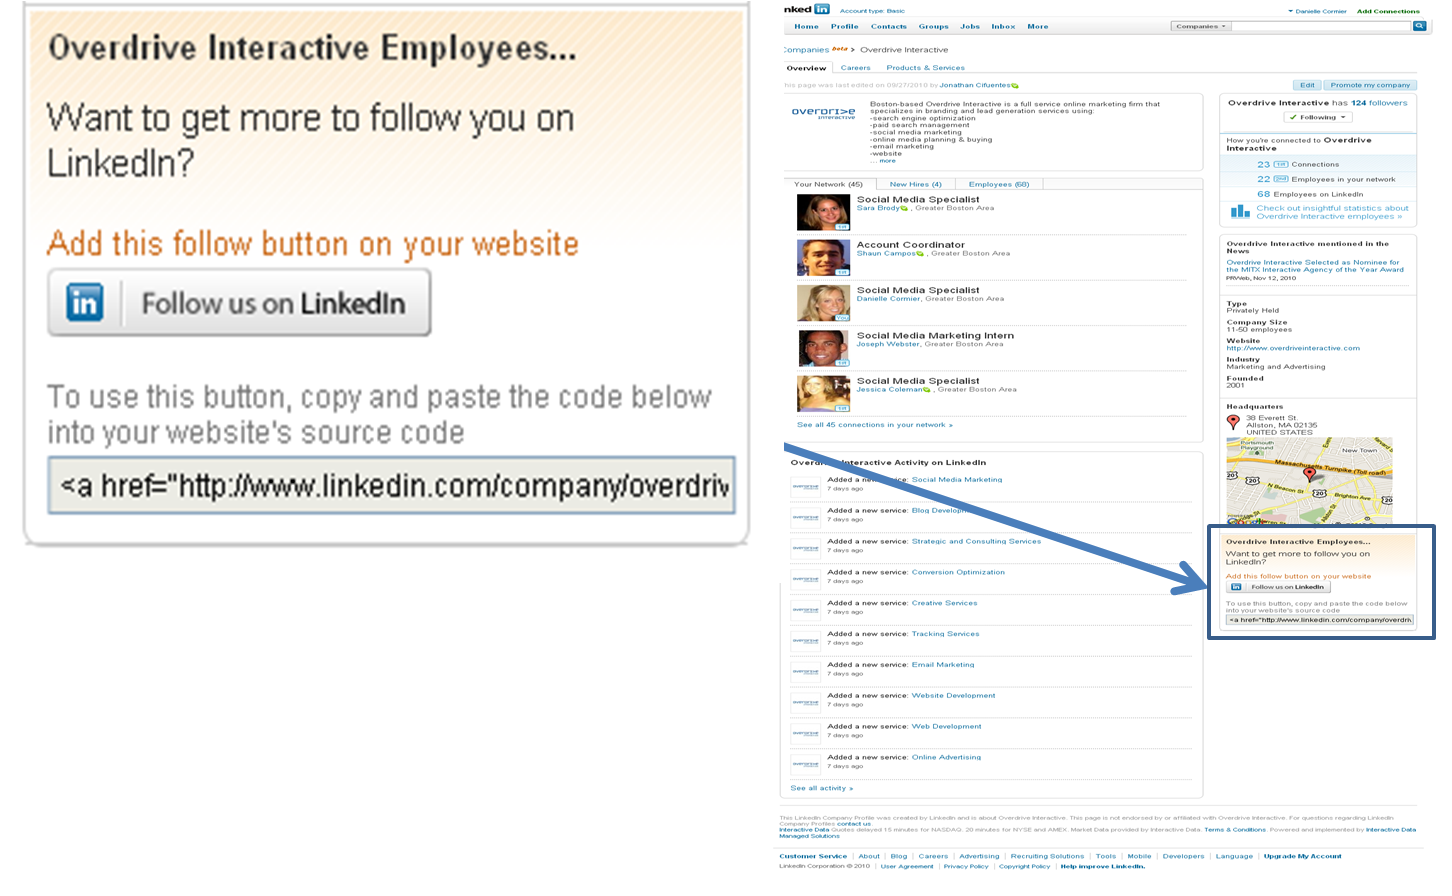This screenshot has width=1452, height=896.
Task: Click Overdrive logo beside Tracking Services activity
Action: point(806,642)
